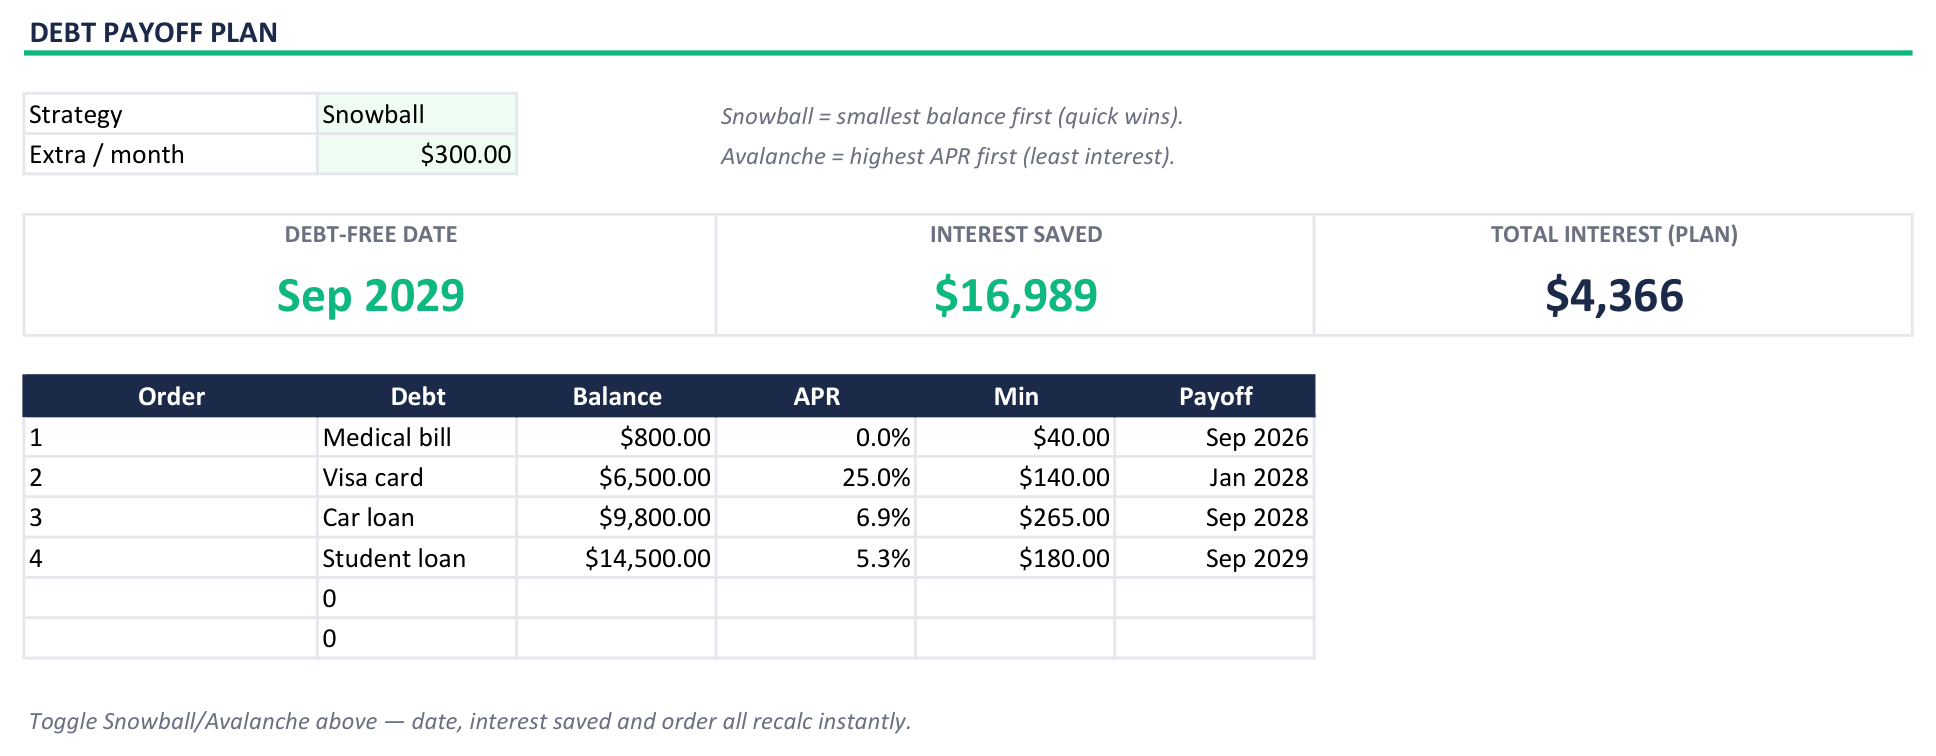Select the Car loan debt cell
Viewport: 1936px width, 756px height.
click(x=417, y=517)
